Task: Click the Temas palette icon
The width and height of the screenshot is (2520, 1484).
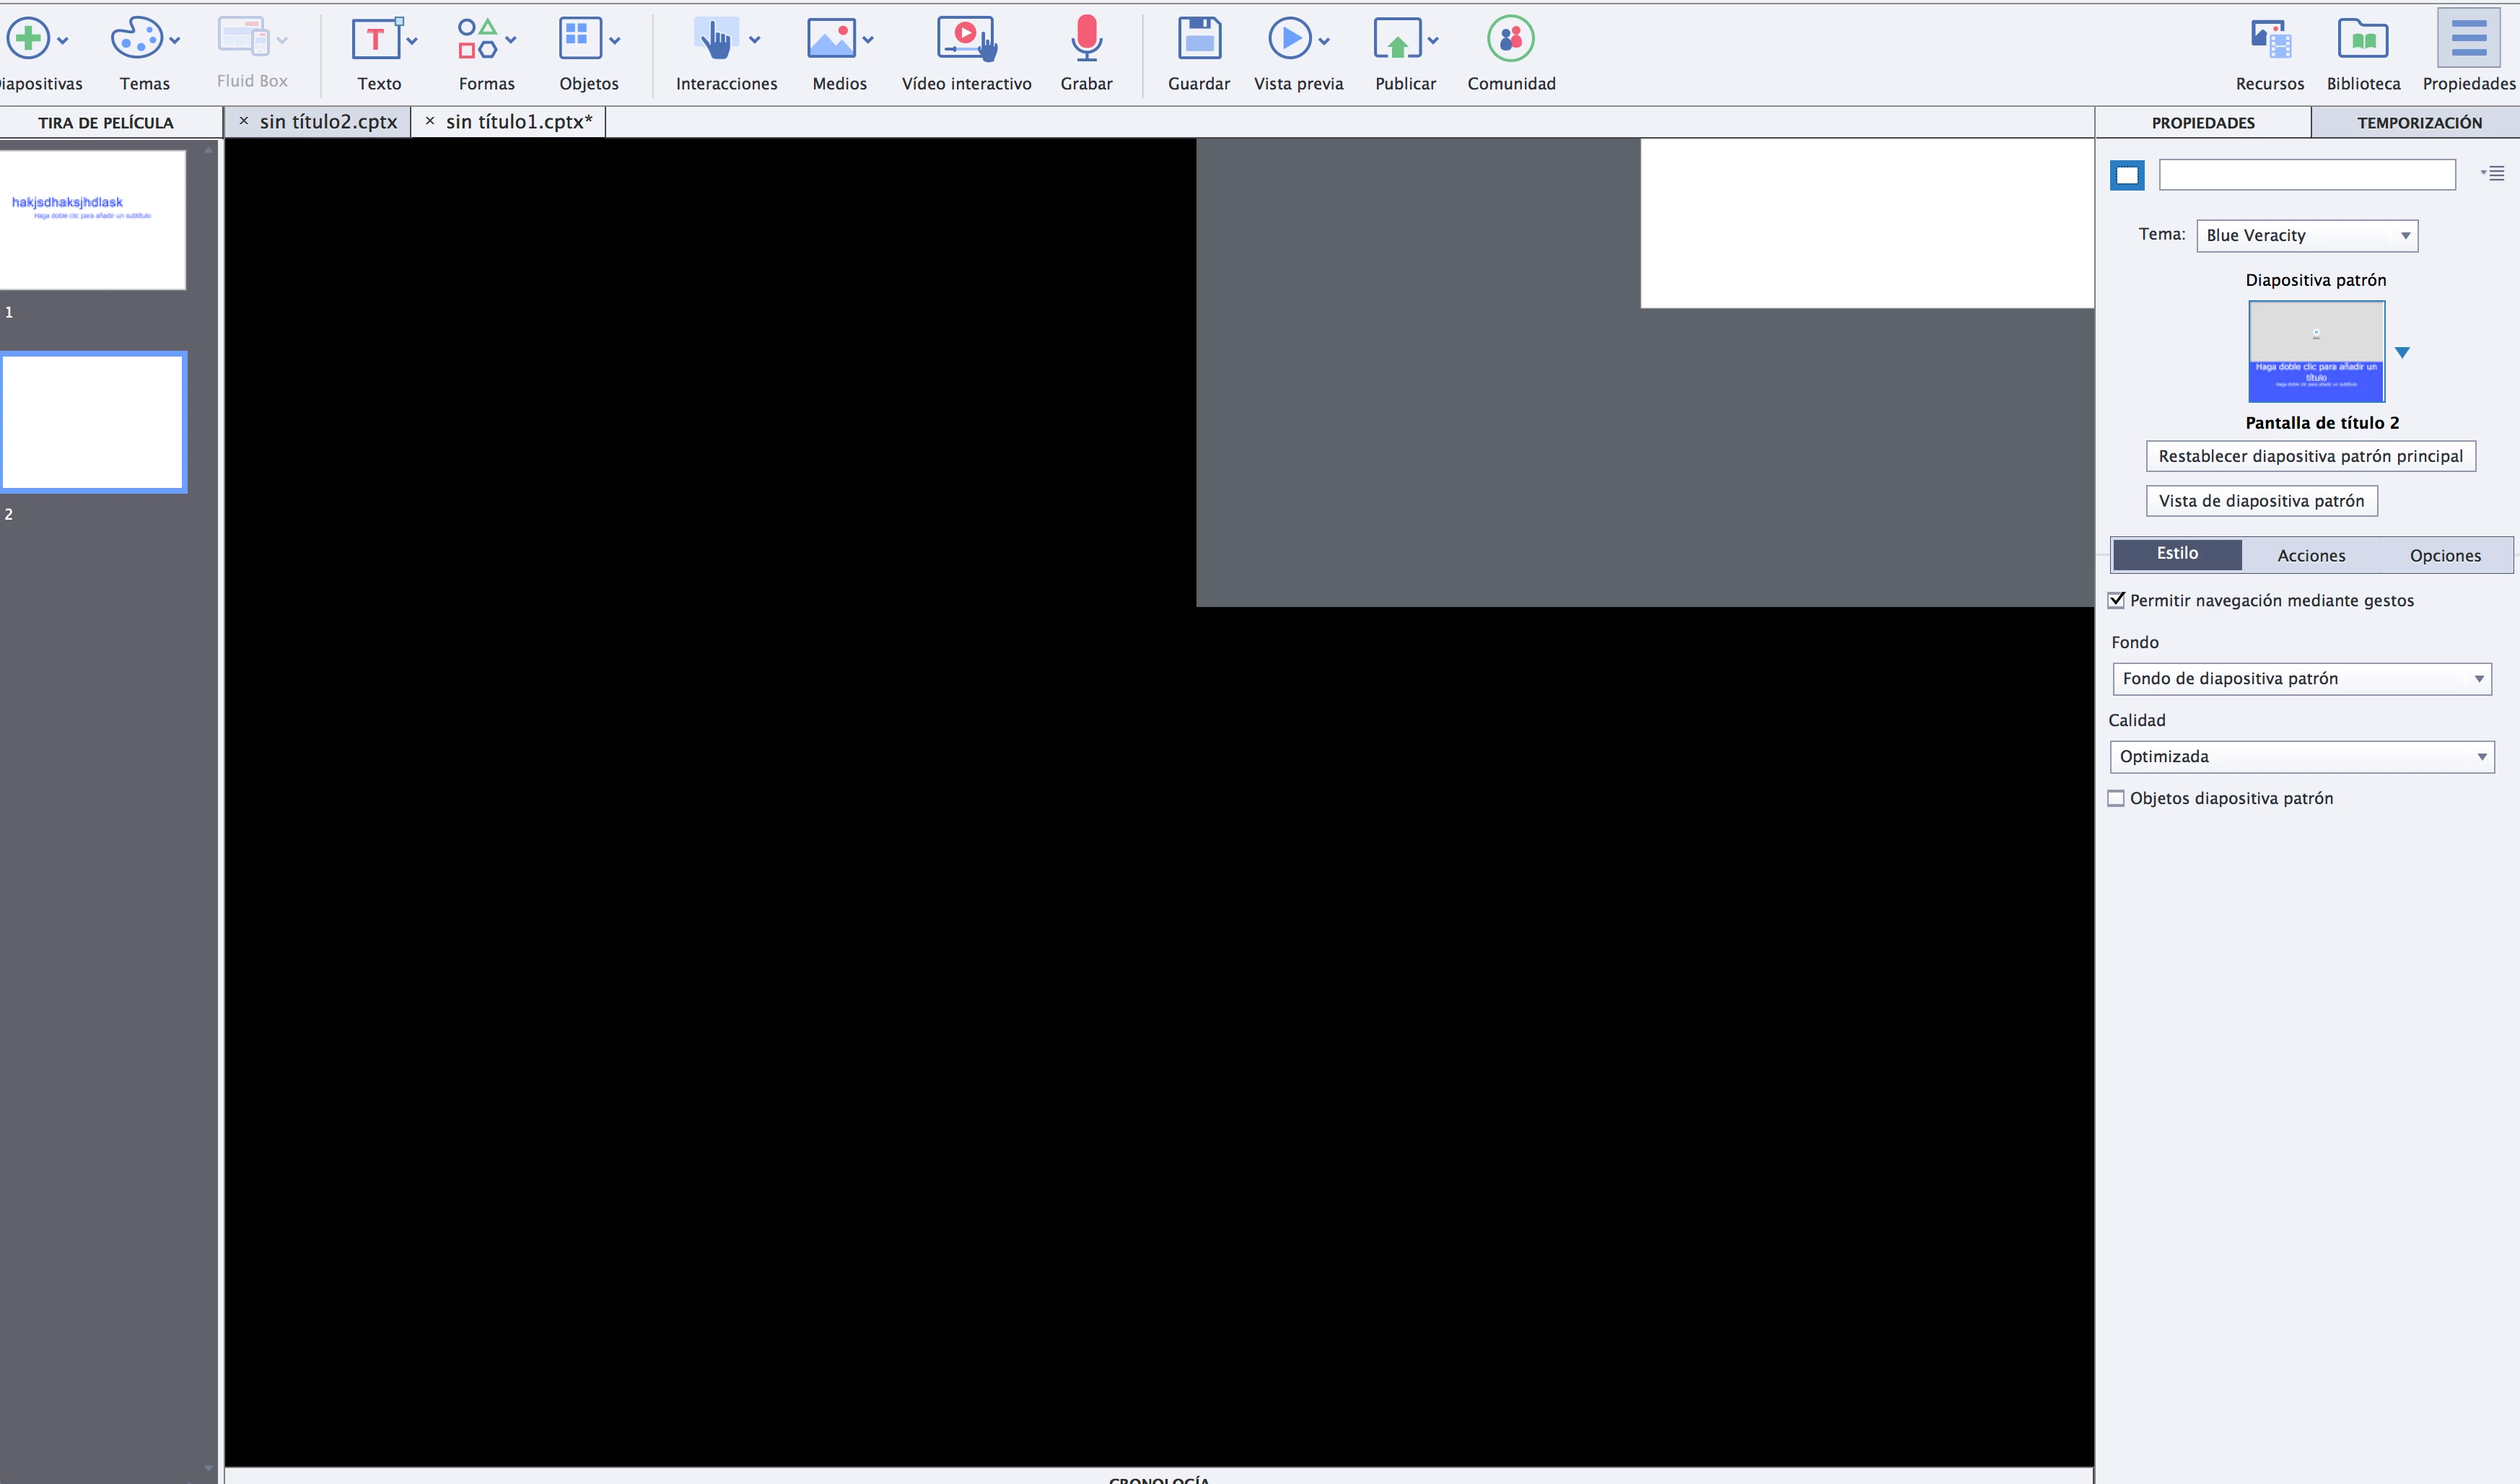Action: point(137,40)
